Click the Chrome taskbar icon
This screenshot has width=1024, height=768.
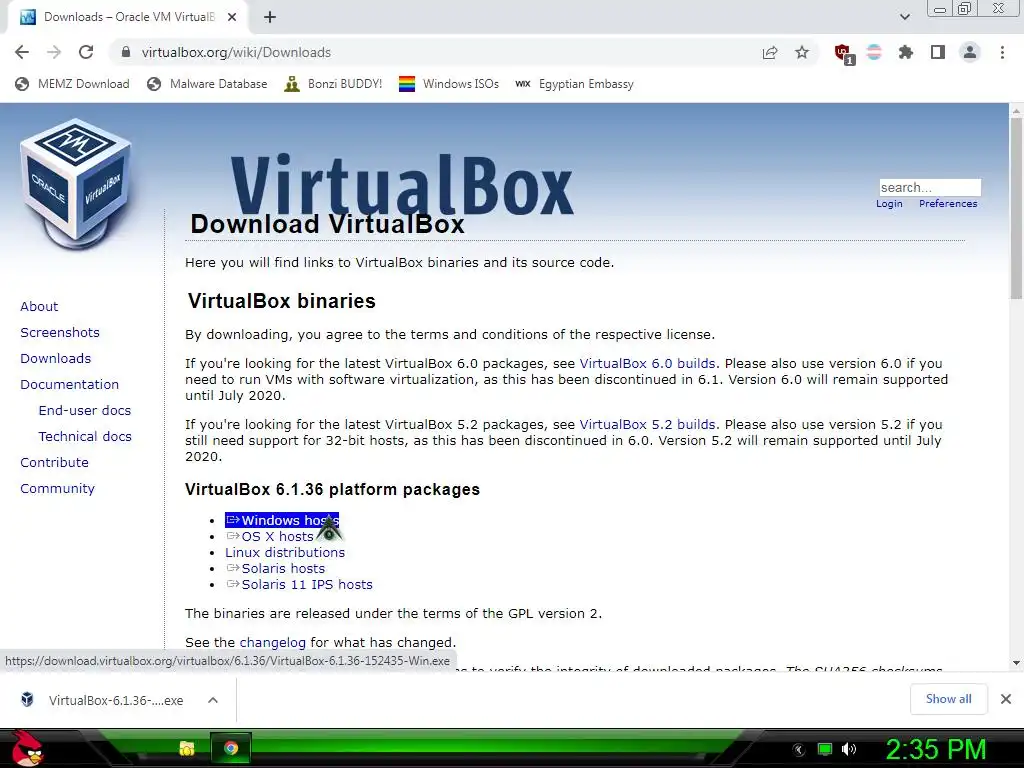231,748
